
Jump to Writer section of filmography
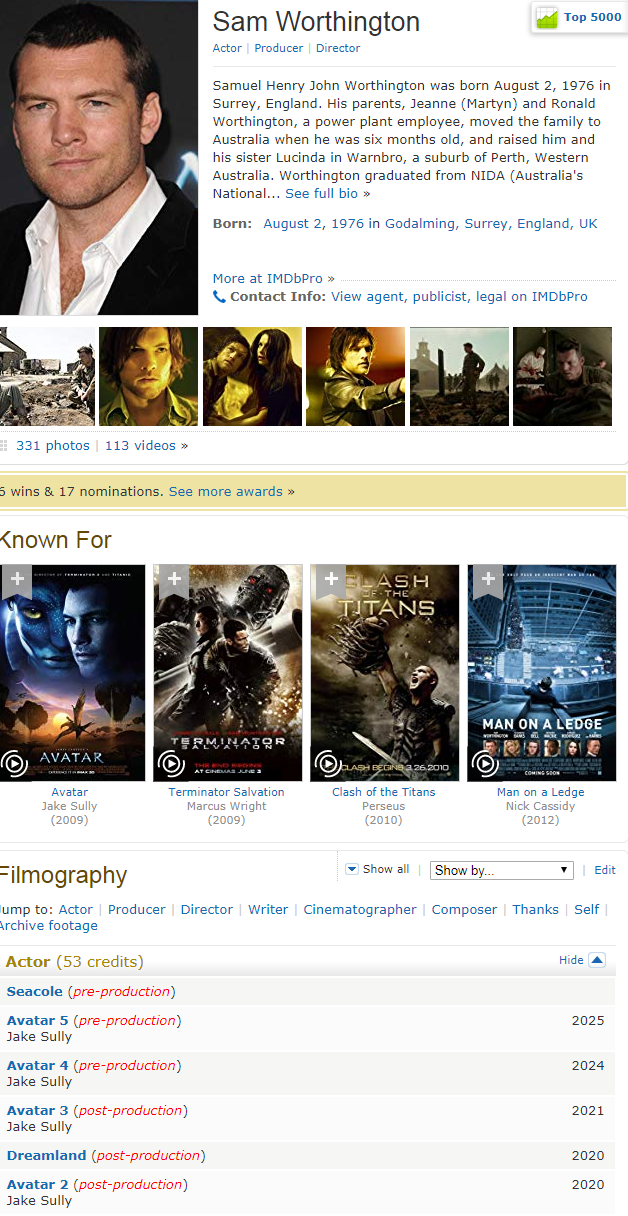click(268, 910)
